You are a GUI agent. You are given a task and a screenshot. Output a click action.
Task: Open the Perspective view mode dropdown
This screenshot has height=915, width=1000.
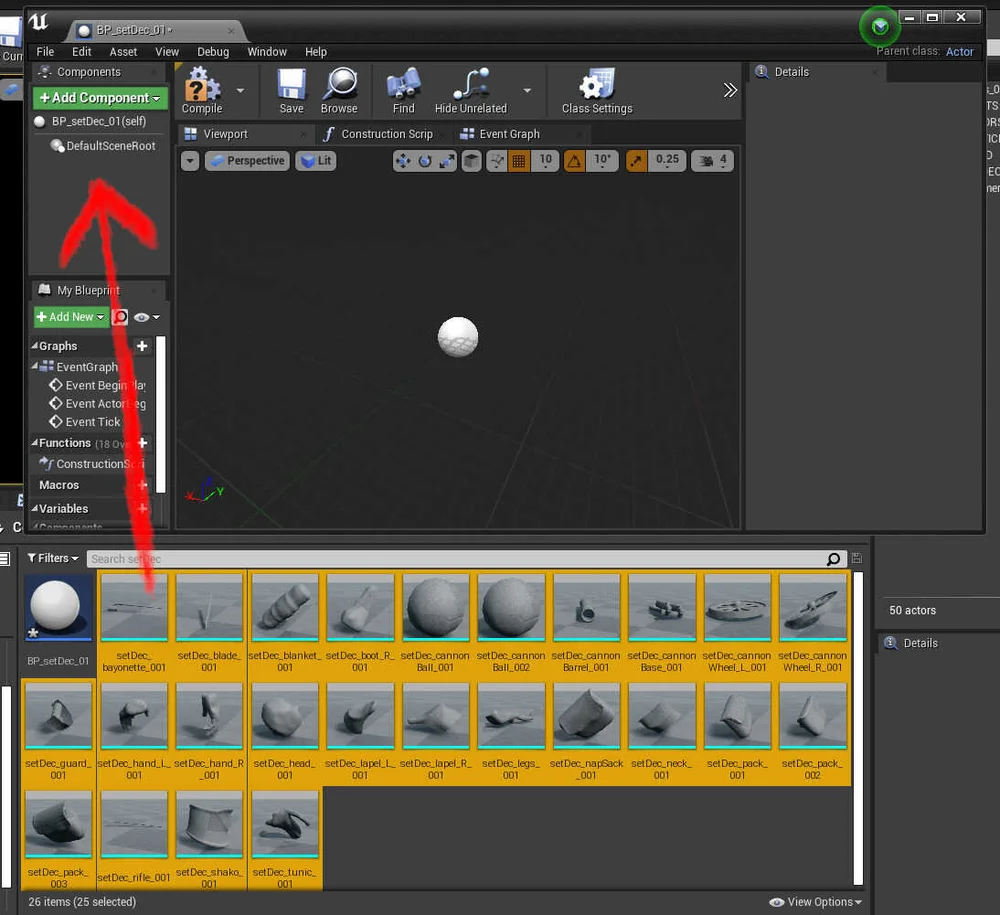click(247, 161)
